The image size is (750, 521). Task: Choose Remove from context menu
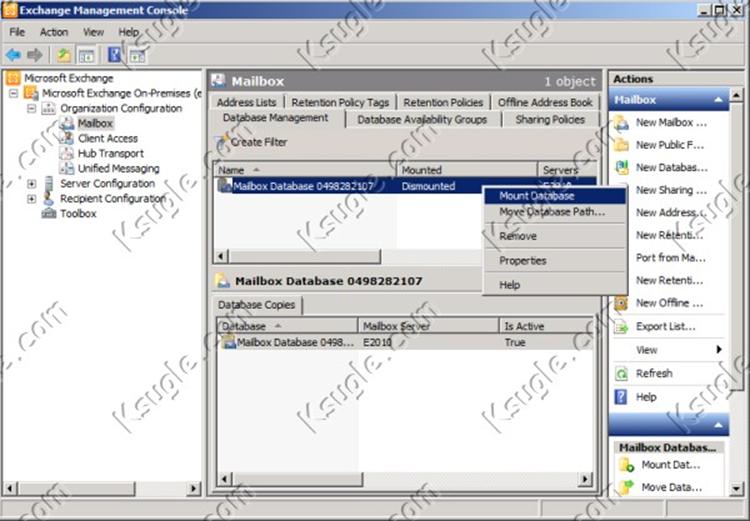pos(555,236)
